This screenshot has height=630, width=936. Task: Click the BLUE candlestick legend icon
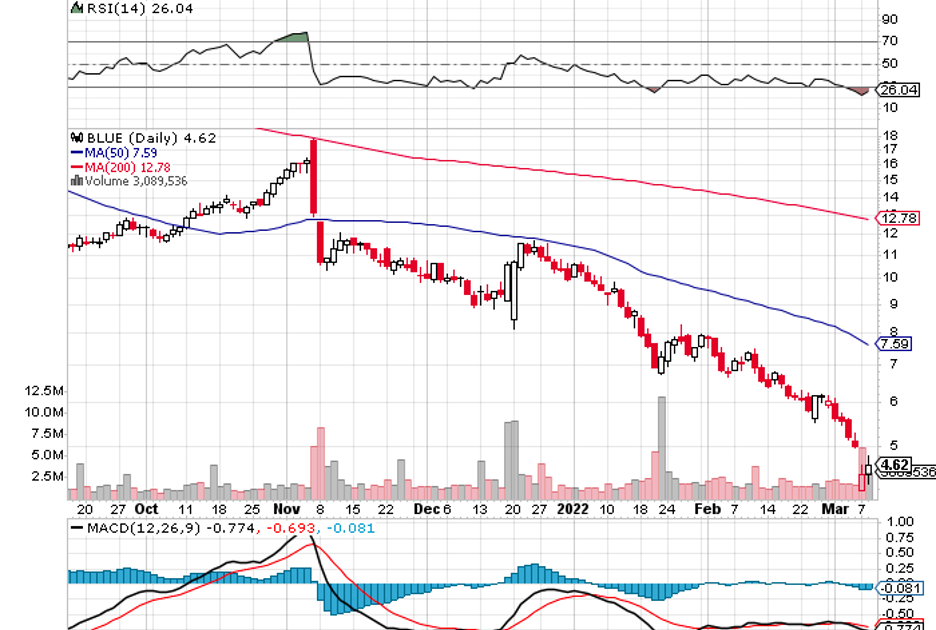(74, 138)
